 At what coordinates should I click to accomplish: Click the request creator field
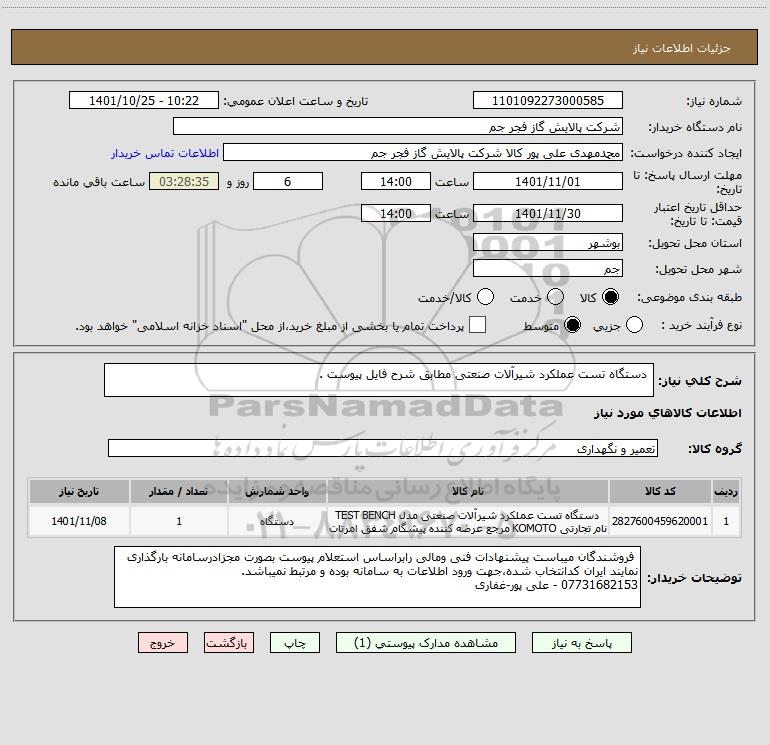[423, 153]
